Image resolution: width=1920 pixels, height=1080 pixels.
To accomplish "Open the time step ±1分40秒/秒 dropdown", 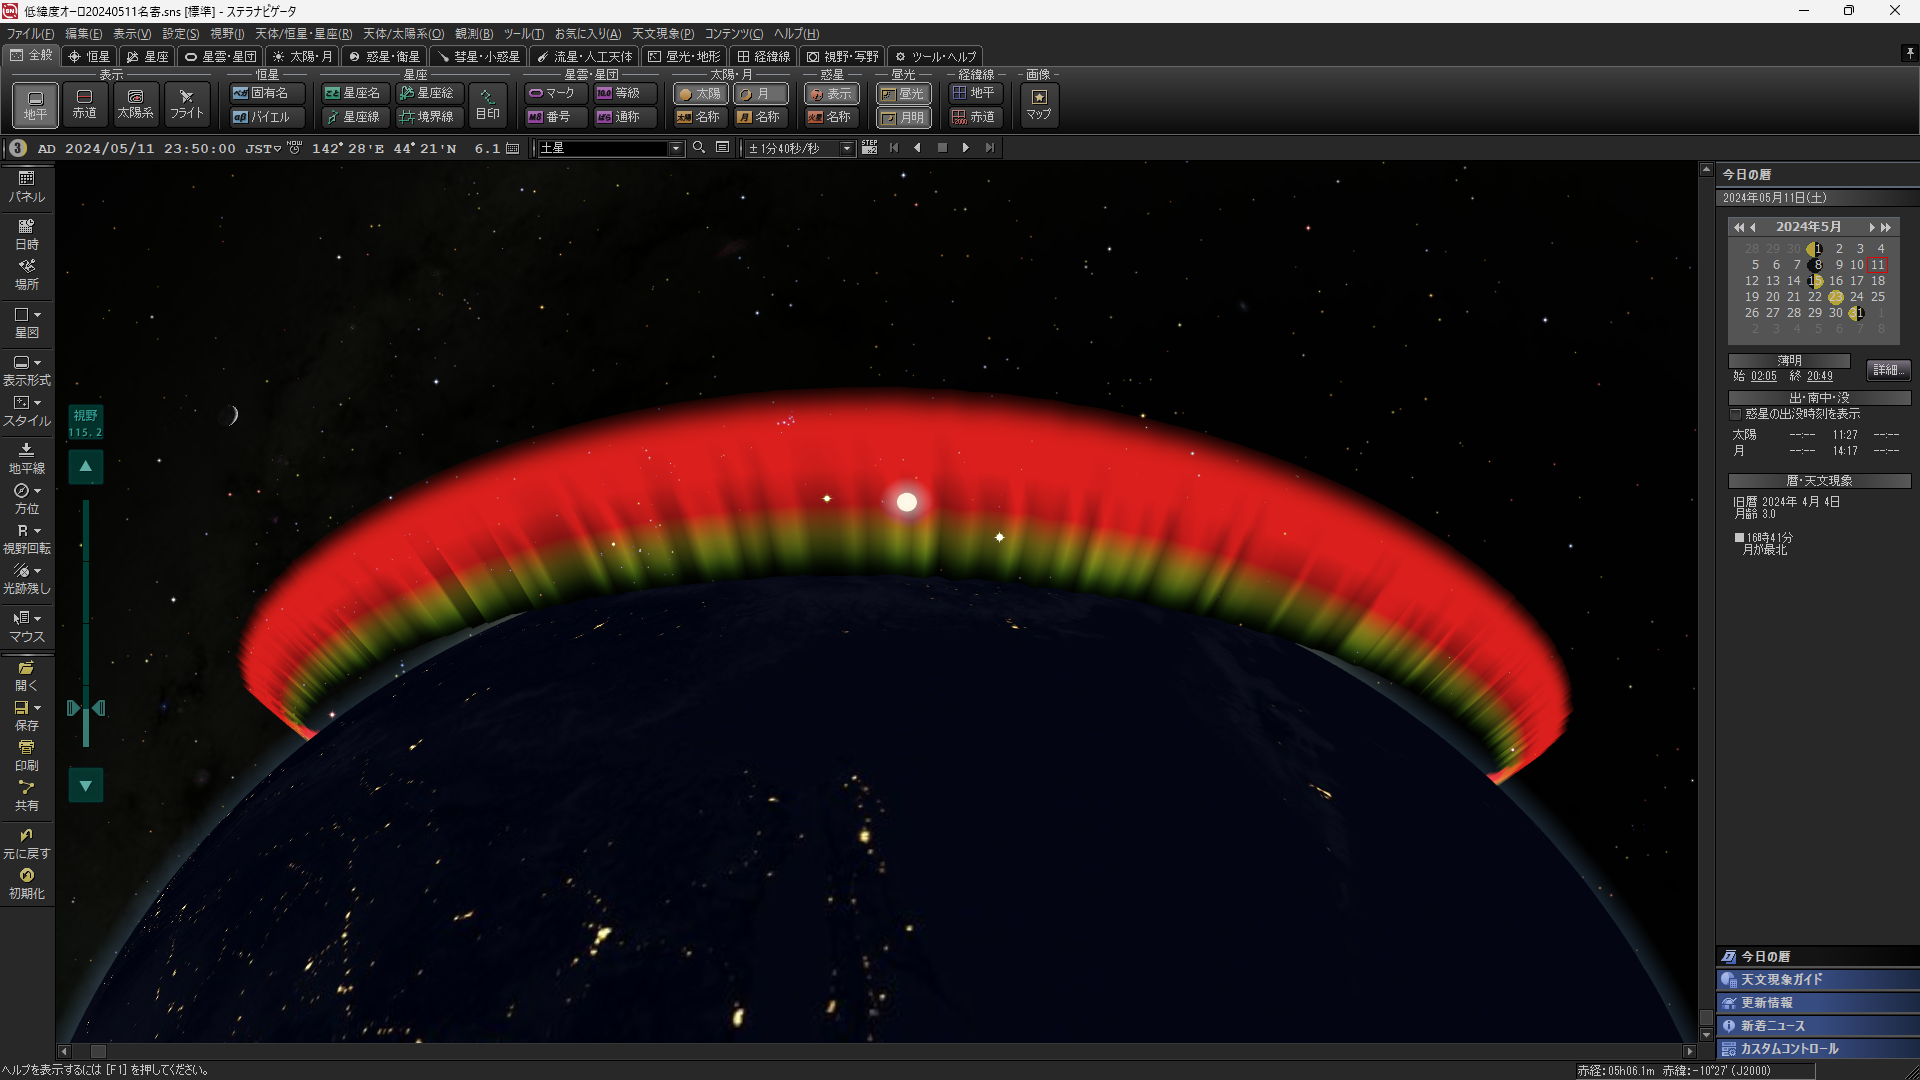I will click(x=847, y=148).
